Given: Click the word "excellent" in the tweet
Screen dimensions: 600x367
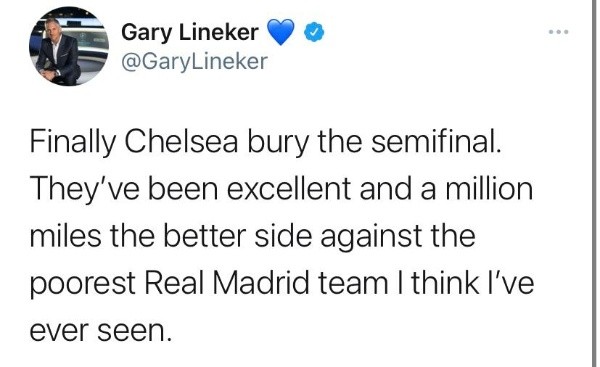Looking at the screenshot, I should point(289,189).
